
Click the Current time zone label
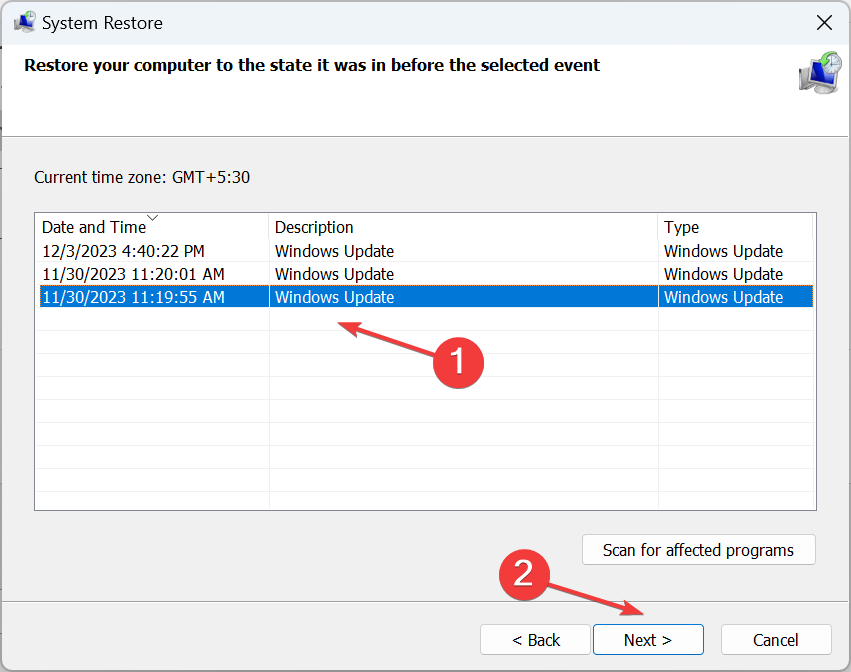coord(142,177)
